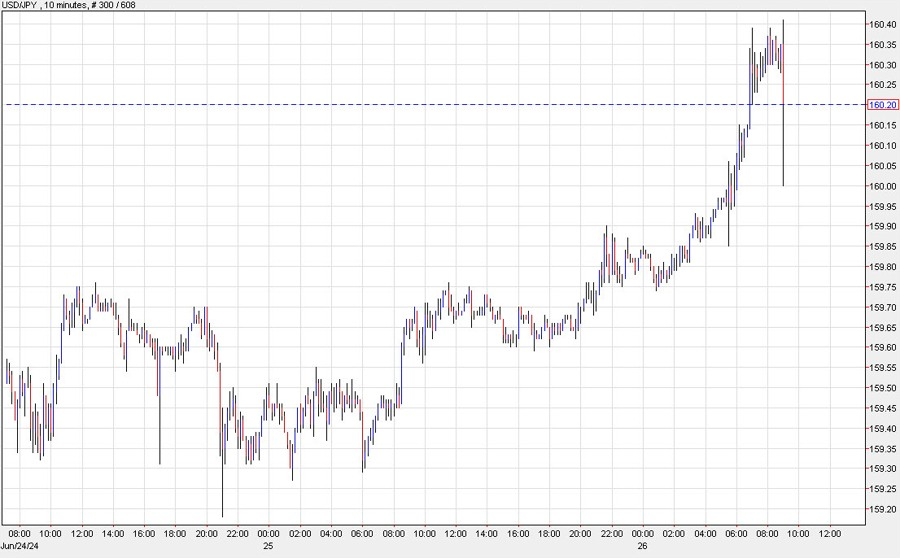Click the 159.45 price axis label

pyautogui.click(x=883, y=408)
